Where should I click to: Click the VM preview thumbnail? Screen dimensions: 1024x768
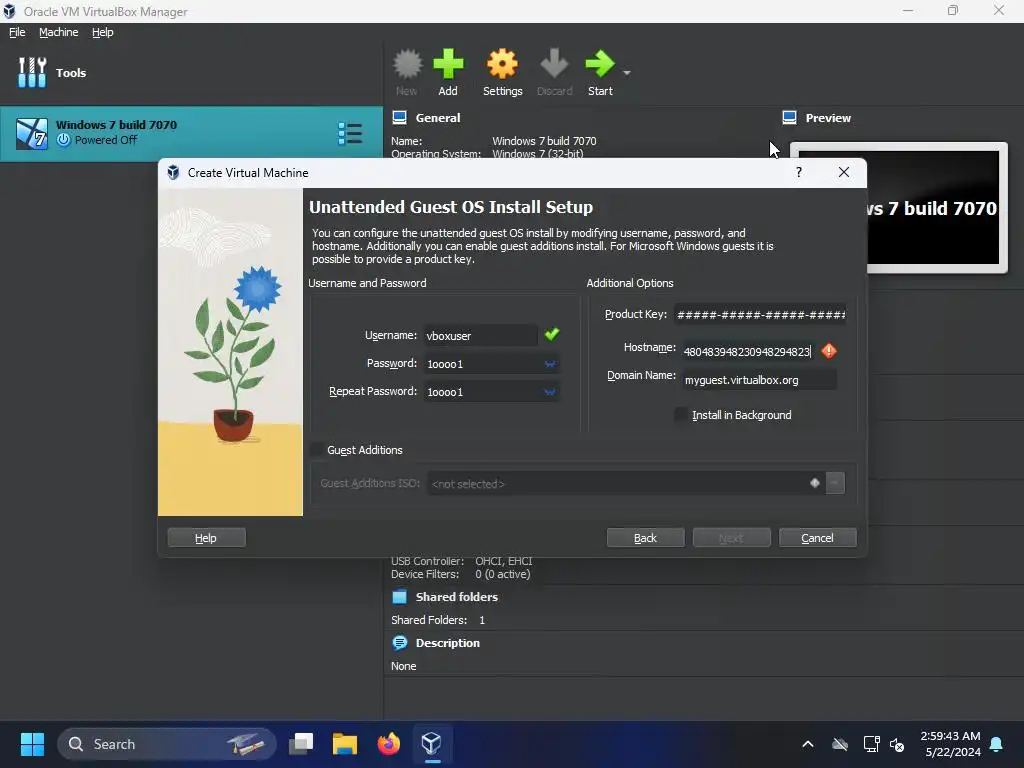coord(934,208)
